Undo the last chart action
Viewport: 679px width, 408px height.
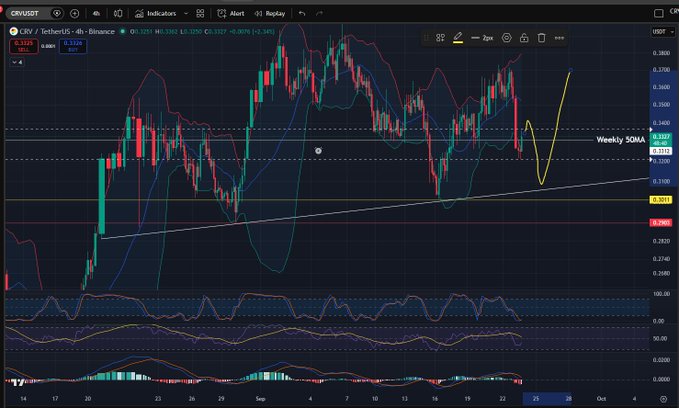point(302,13)
